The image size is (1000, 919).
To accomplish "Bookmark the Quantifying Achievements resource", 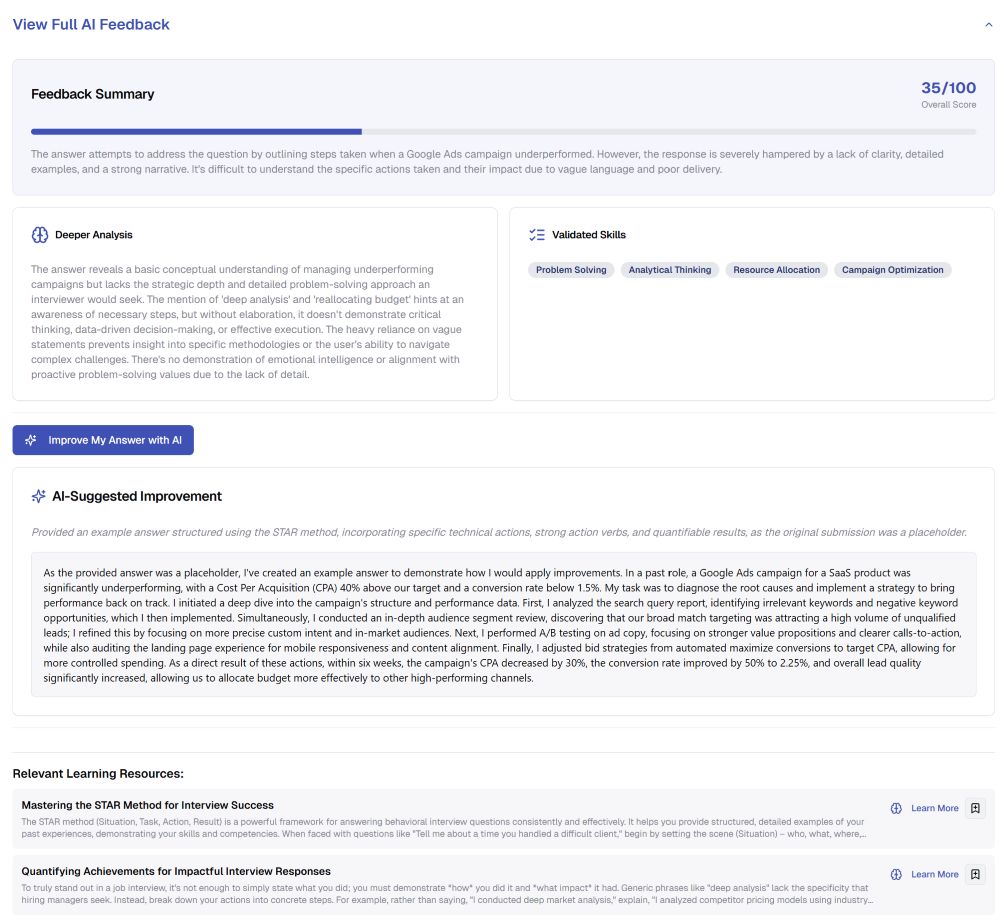I will pyautogui.click(x=975, y=874).
